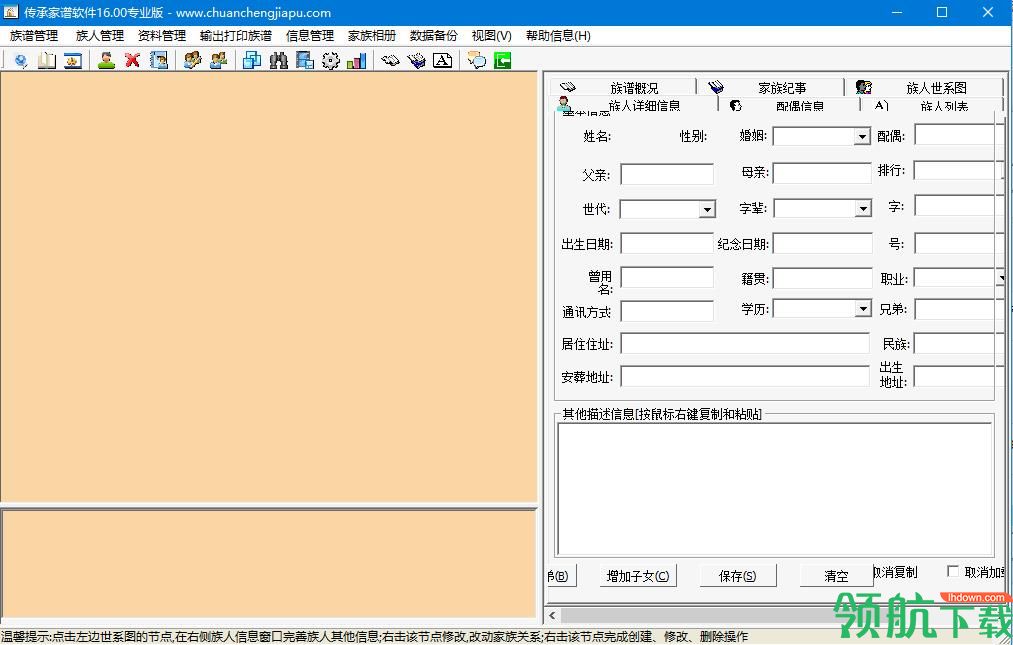1013x645 pixels.
Task: Click the film strip toolbar icon
Action: click(304, 61)
